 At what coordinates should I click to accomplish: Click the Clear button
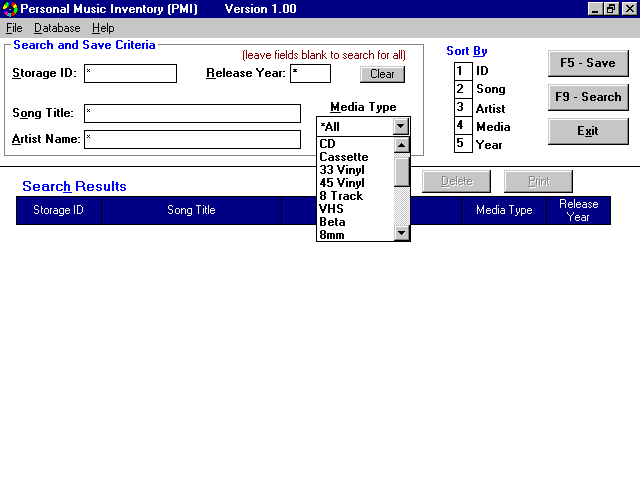coord(382,74)
